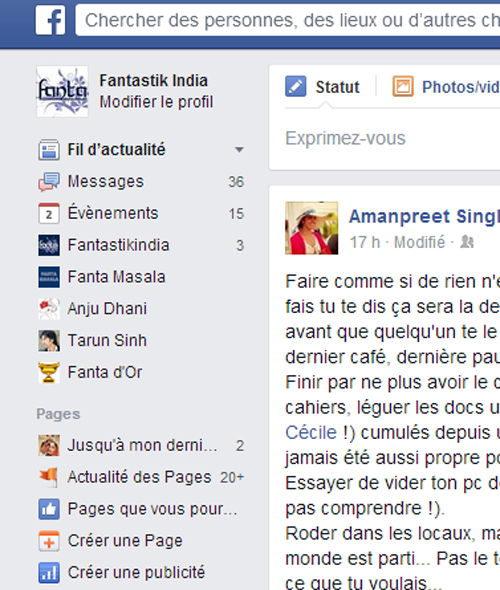This screenshot has width=500, height=590.
Task: Switch to the Photos/vidéos tab
Action: pos(446,87)
